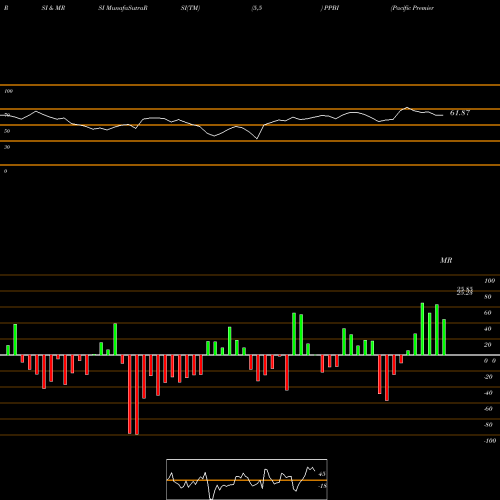Screen dimensions: 500x500
Task: Click the final green bar of the MR histogram
Action: tap(444, 337)
